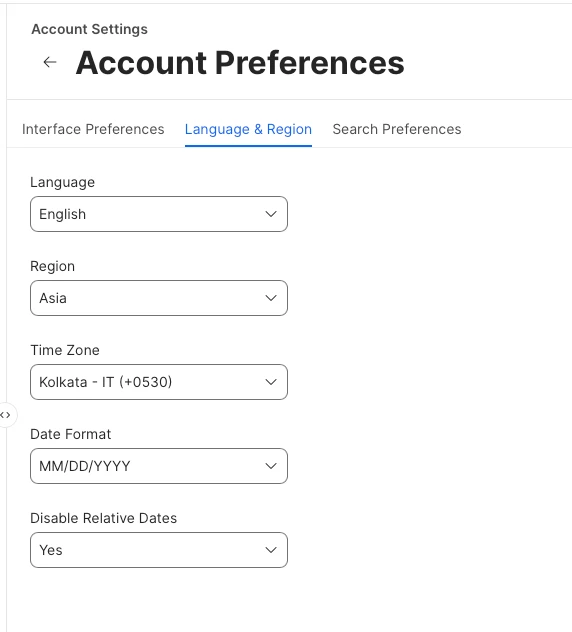Viewport: 572px width, 632px height.
Task: Click the chevron arrow in the Time Zone field
Action: pyautogui.click(x=271, y=382)
